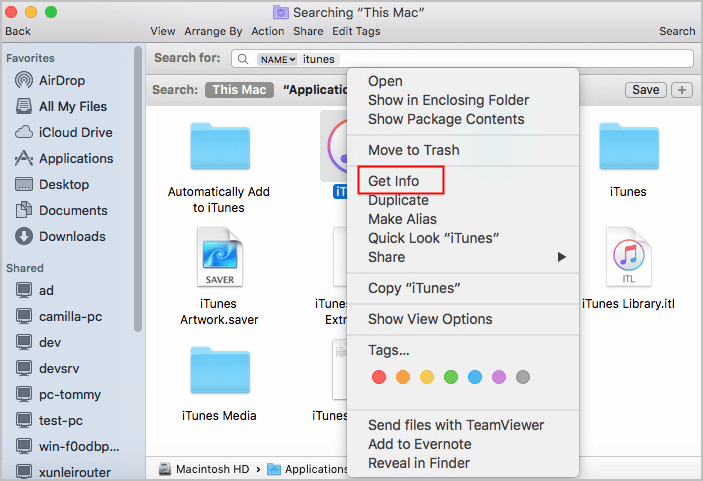Switch search scope to "Applications"
703x481 pixels.
pos(315,90)
